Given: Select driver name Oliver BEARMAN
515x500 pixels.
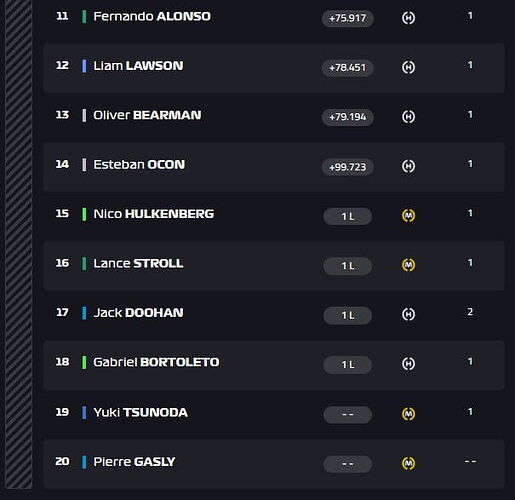Looking at the screenshot, I should (x=147, y=115).
